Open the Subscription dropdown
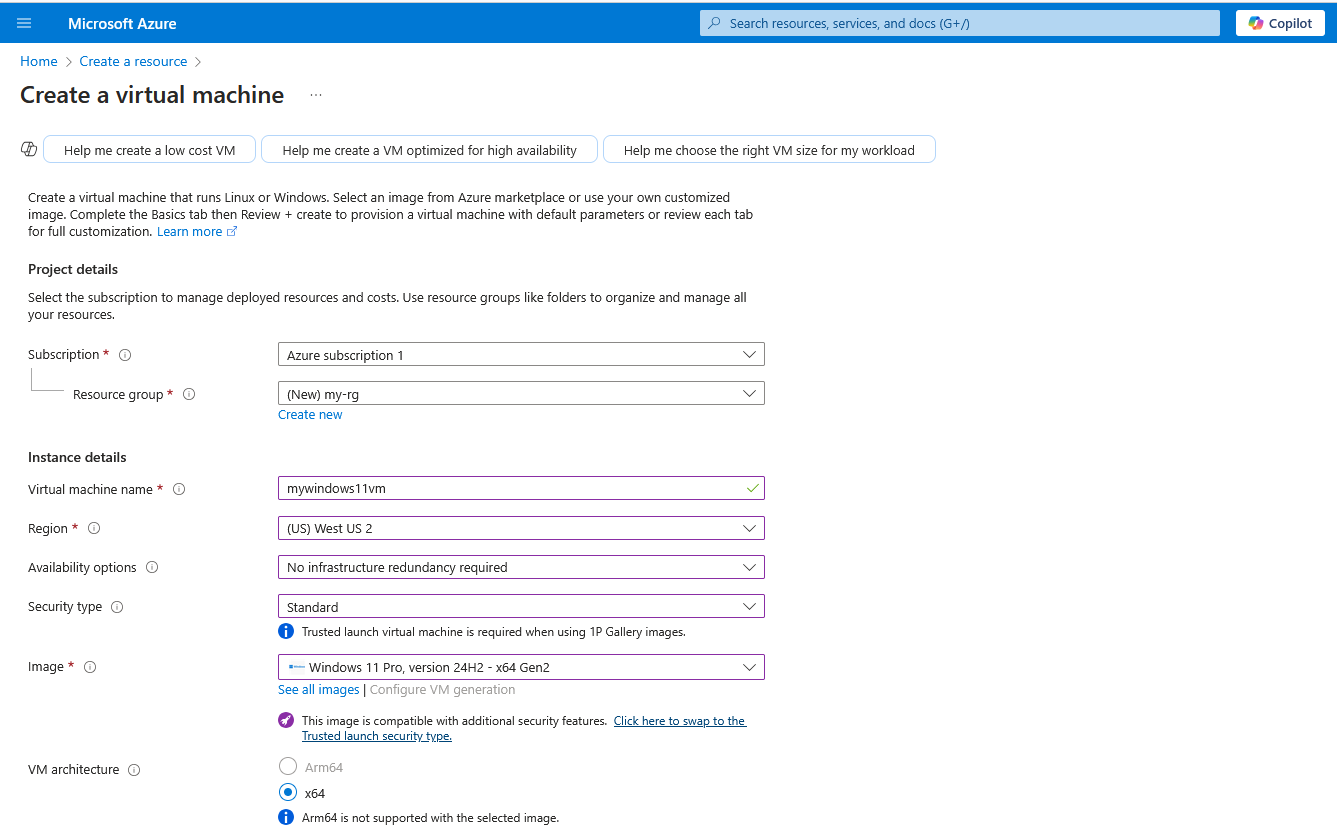Screen dimensions: 1337x839 click(x=521, y=354)
